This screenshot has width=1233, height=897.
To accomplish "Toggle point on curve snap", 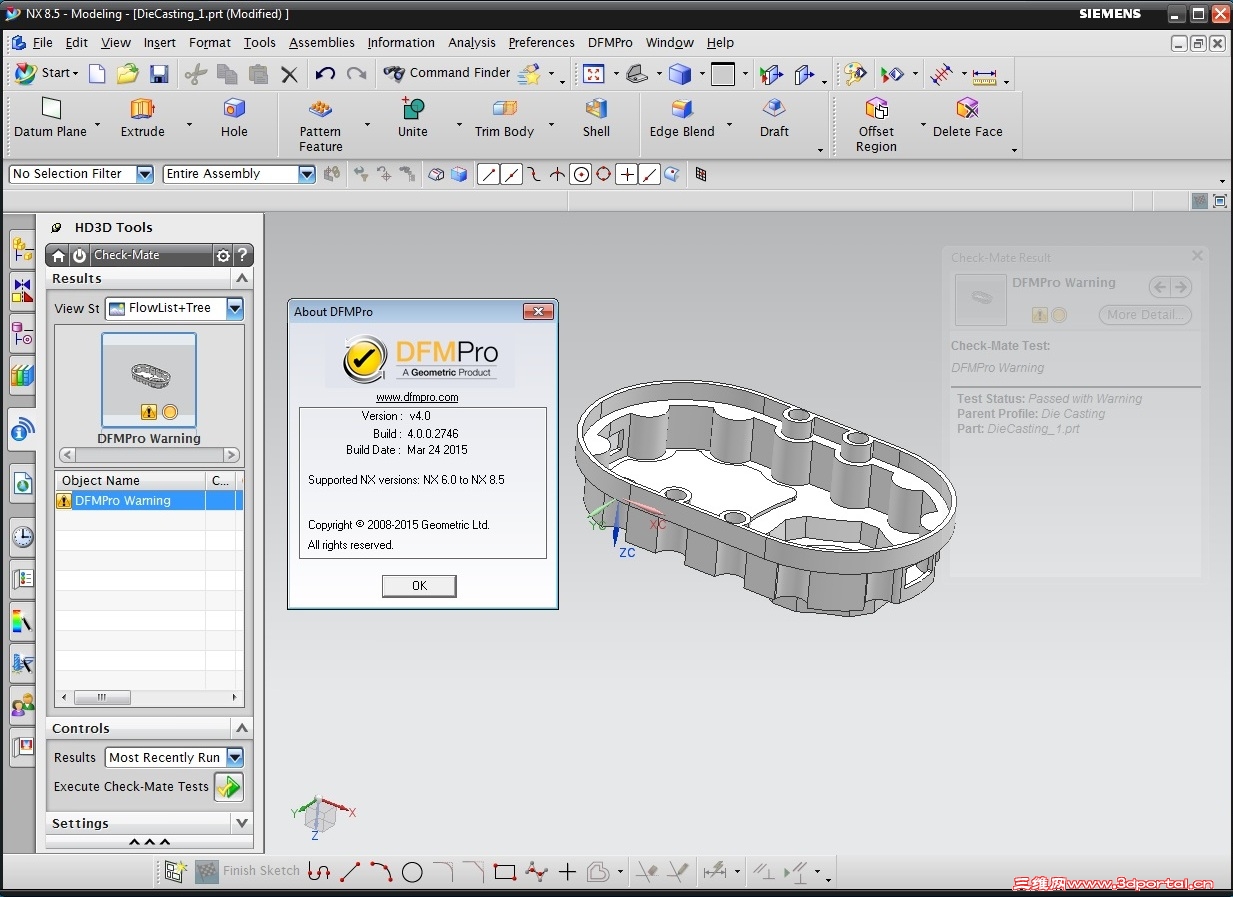I will pyautogui.click(x=650, y=174).
